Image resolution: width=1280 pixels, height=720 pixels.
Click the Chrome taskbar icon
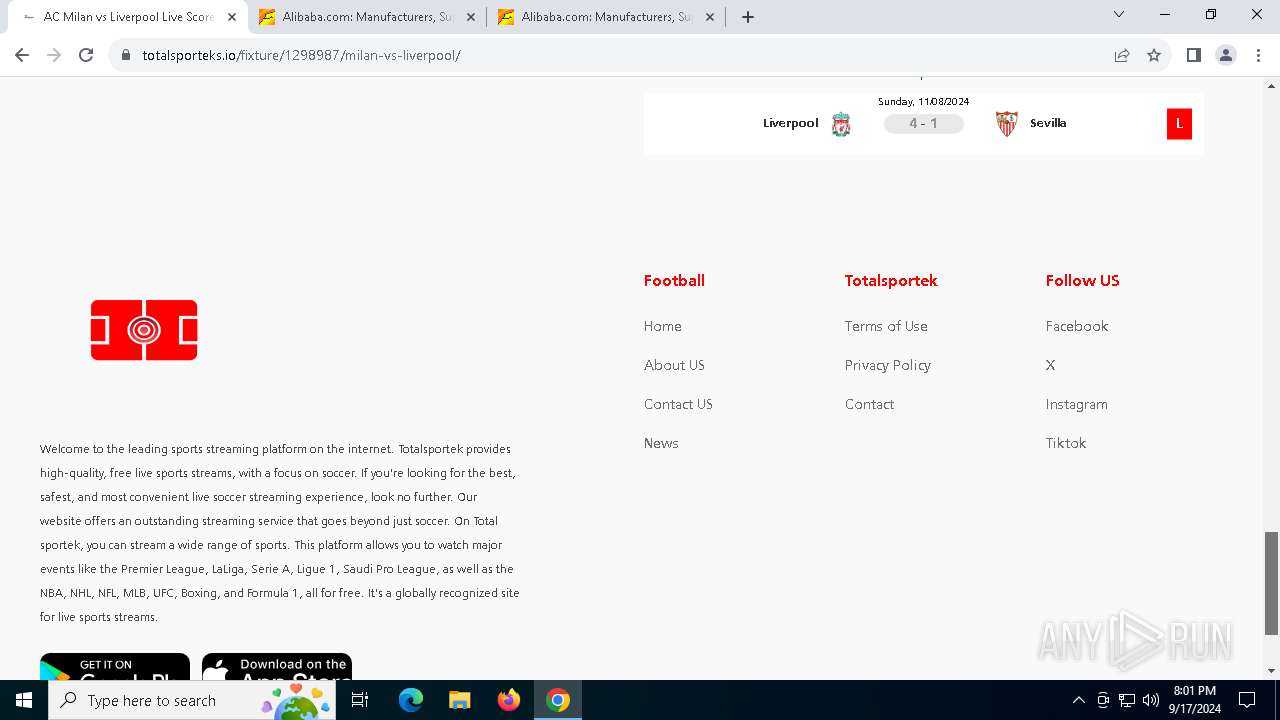click(x=558, y=700)
